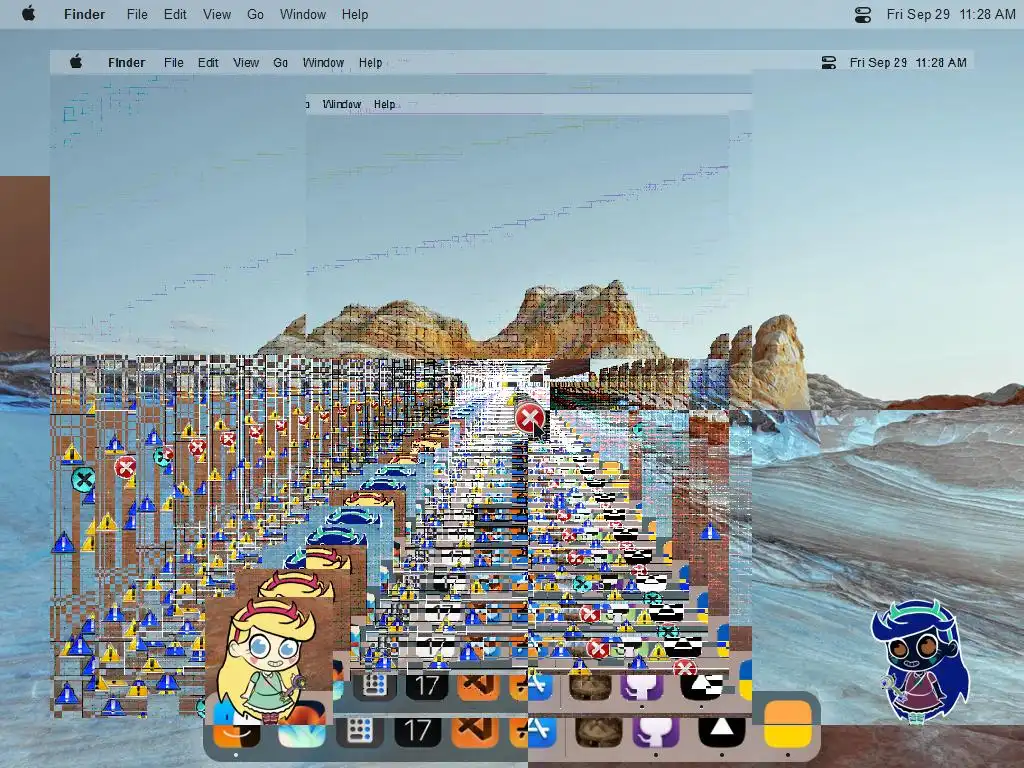Open Control Center from the topmost menu bar
Image resolution: width=1024 pixels, height=768 pixels.
[863, 14]
